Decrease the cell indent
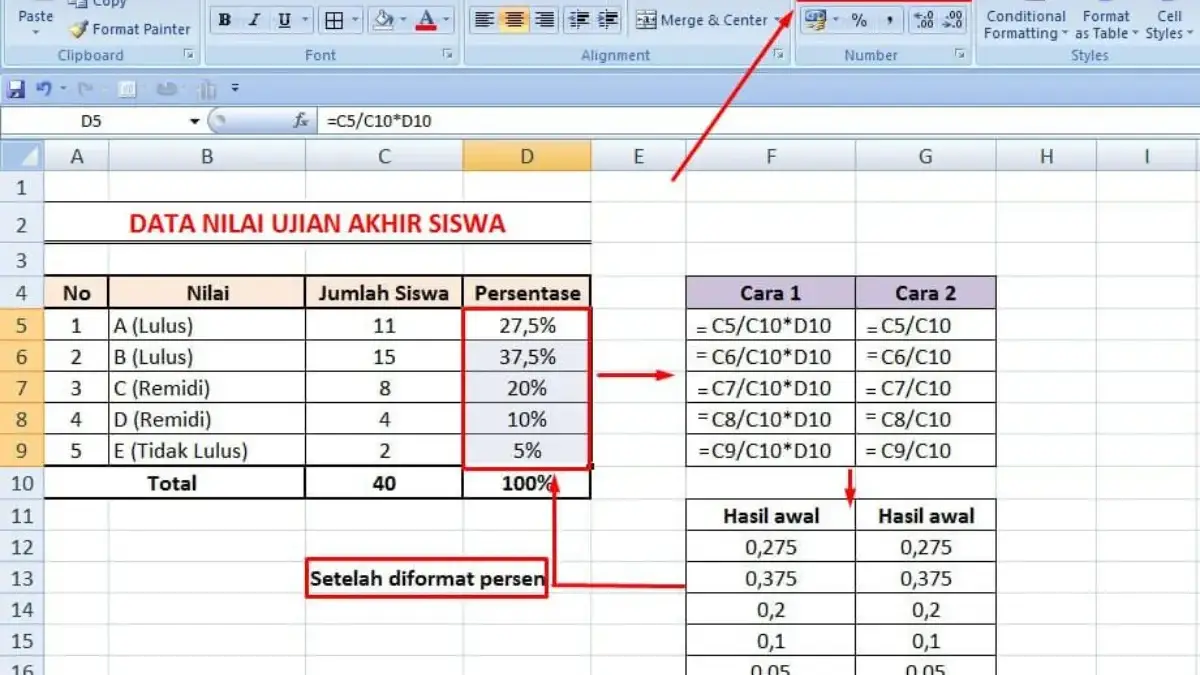This screenshot has width=1200, height=675. (577, 20)
